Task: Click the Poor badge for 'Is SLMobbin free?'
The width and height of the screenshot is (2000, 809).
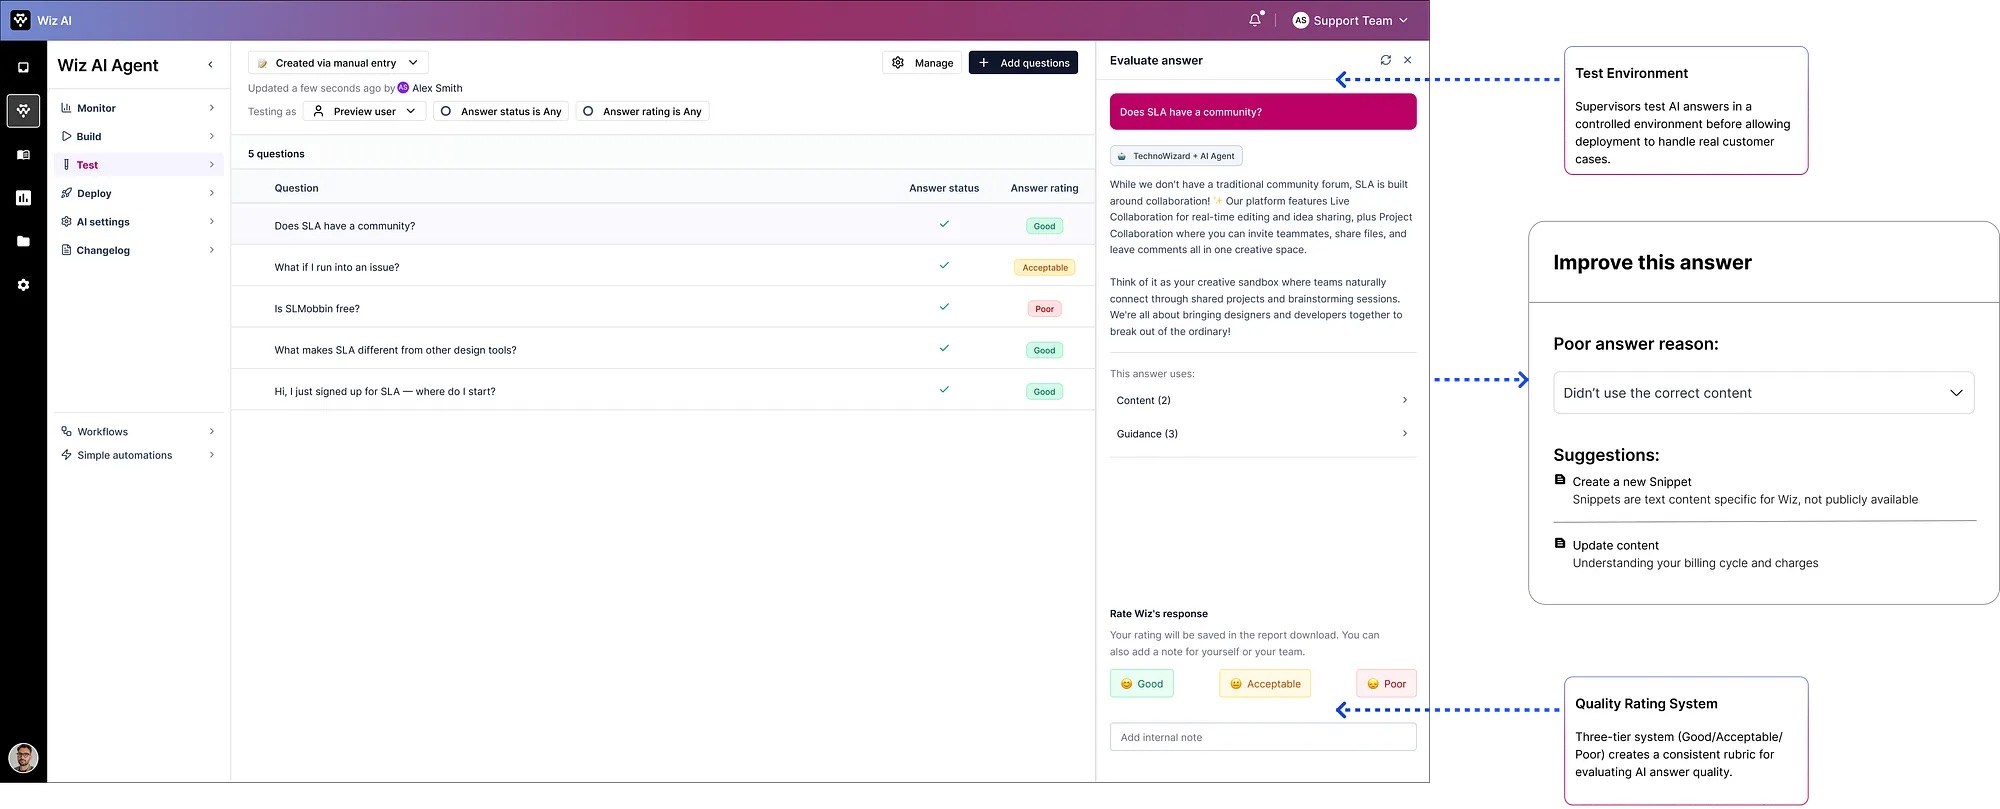Action: point(1044,309)
